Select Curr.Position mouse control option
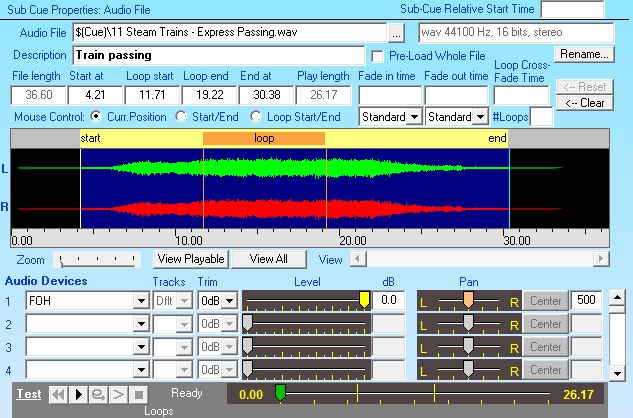Viewport: 633px width, 418px height. 96,116
